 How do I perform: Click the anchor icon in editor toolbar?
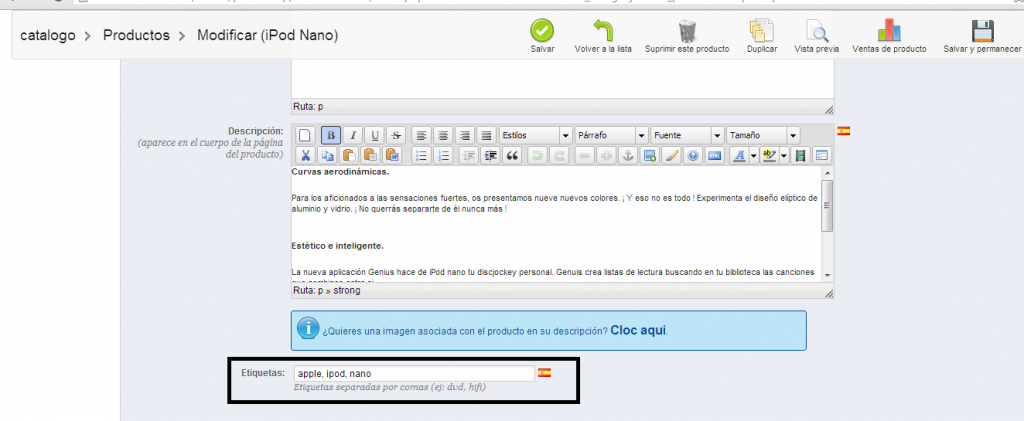[628, 155]
